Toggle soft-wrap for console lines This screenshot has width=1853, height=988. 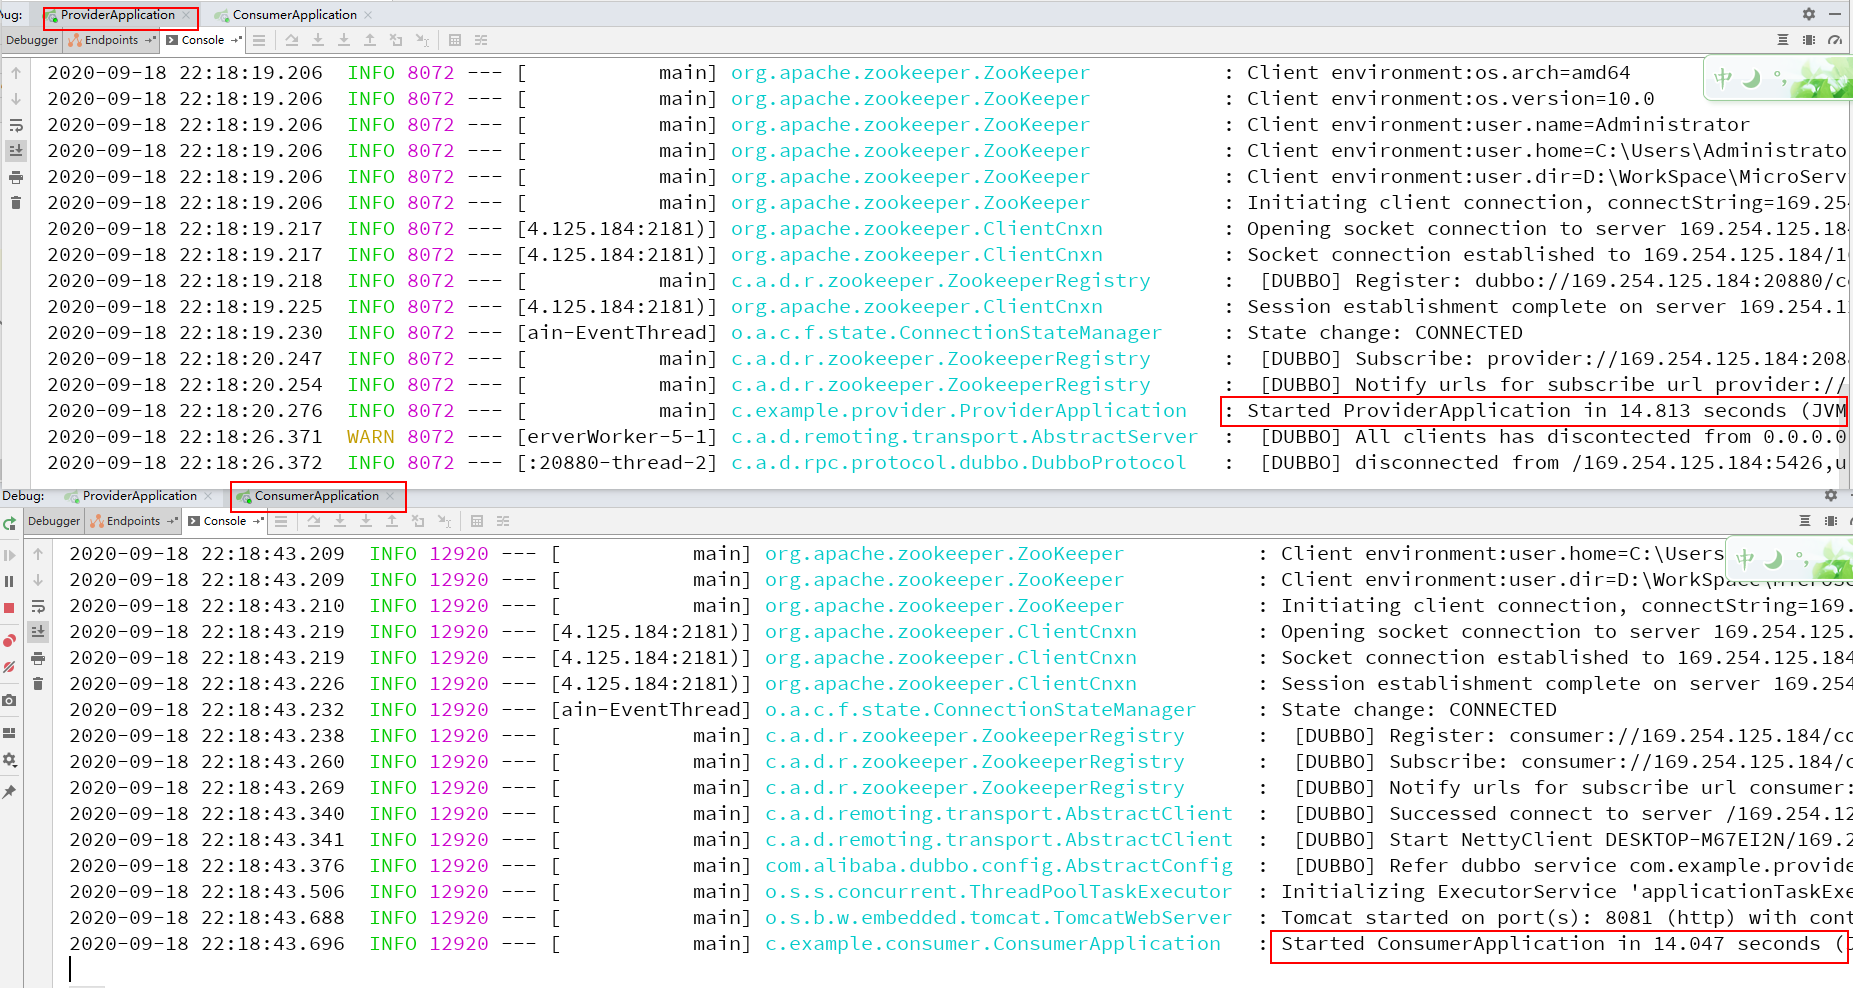[x=38, y=607]
